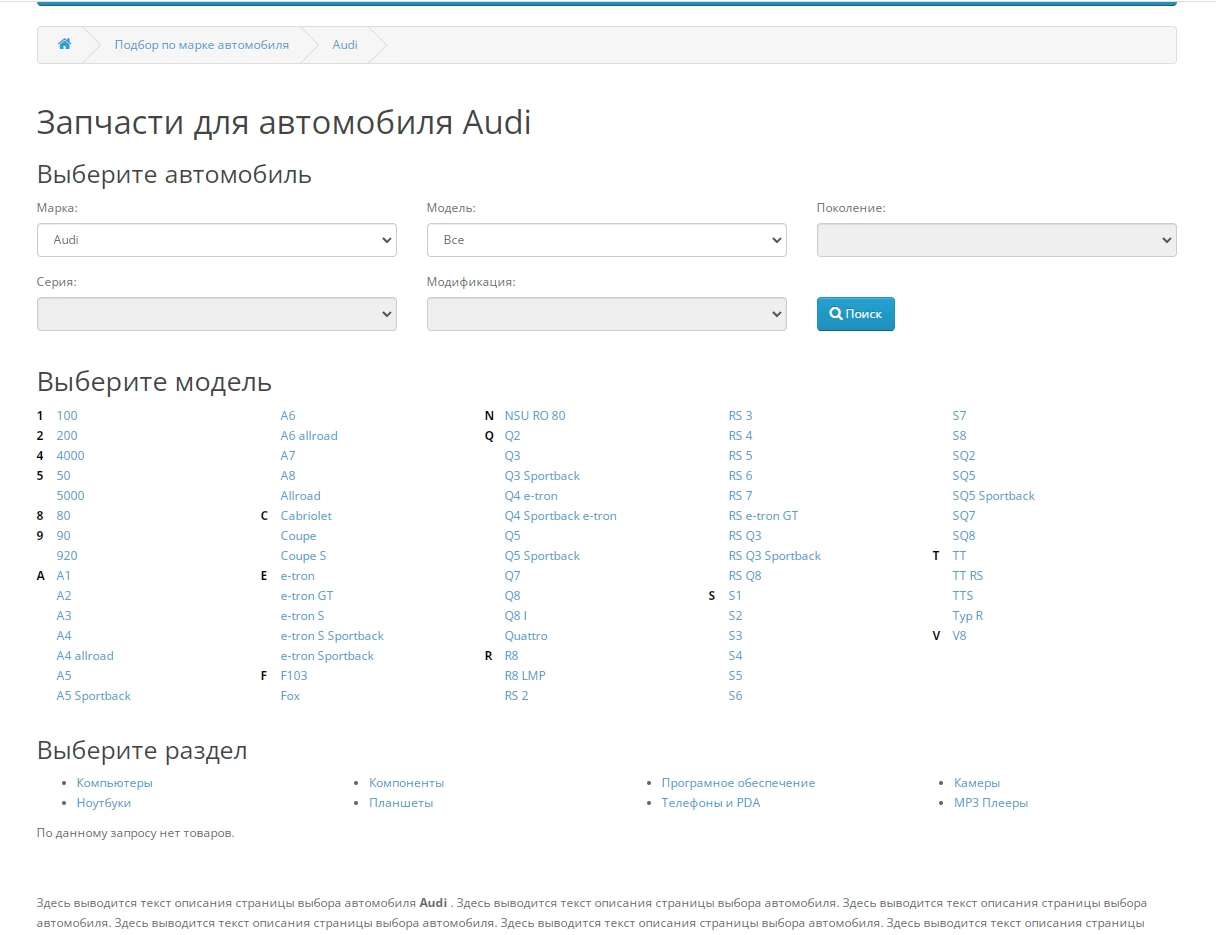
Task: Open the 920 model link
Action: tap(67, 556)
